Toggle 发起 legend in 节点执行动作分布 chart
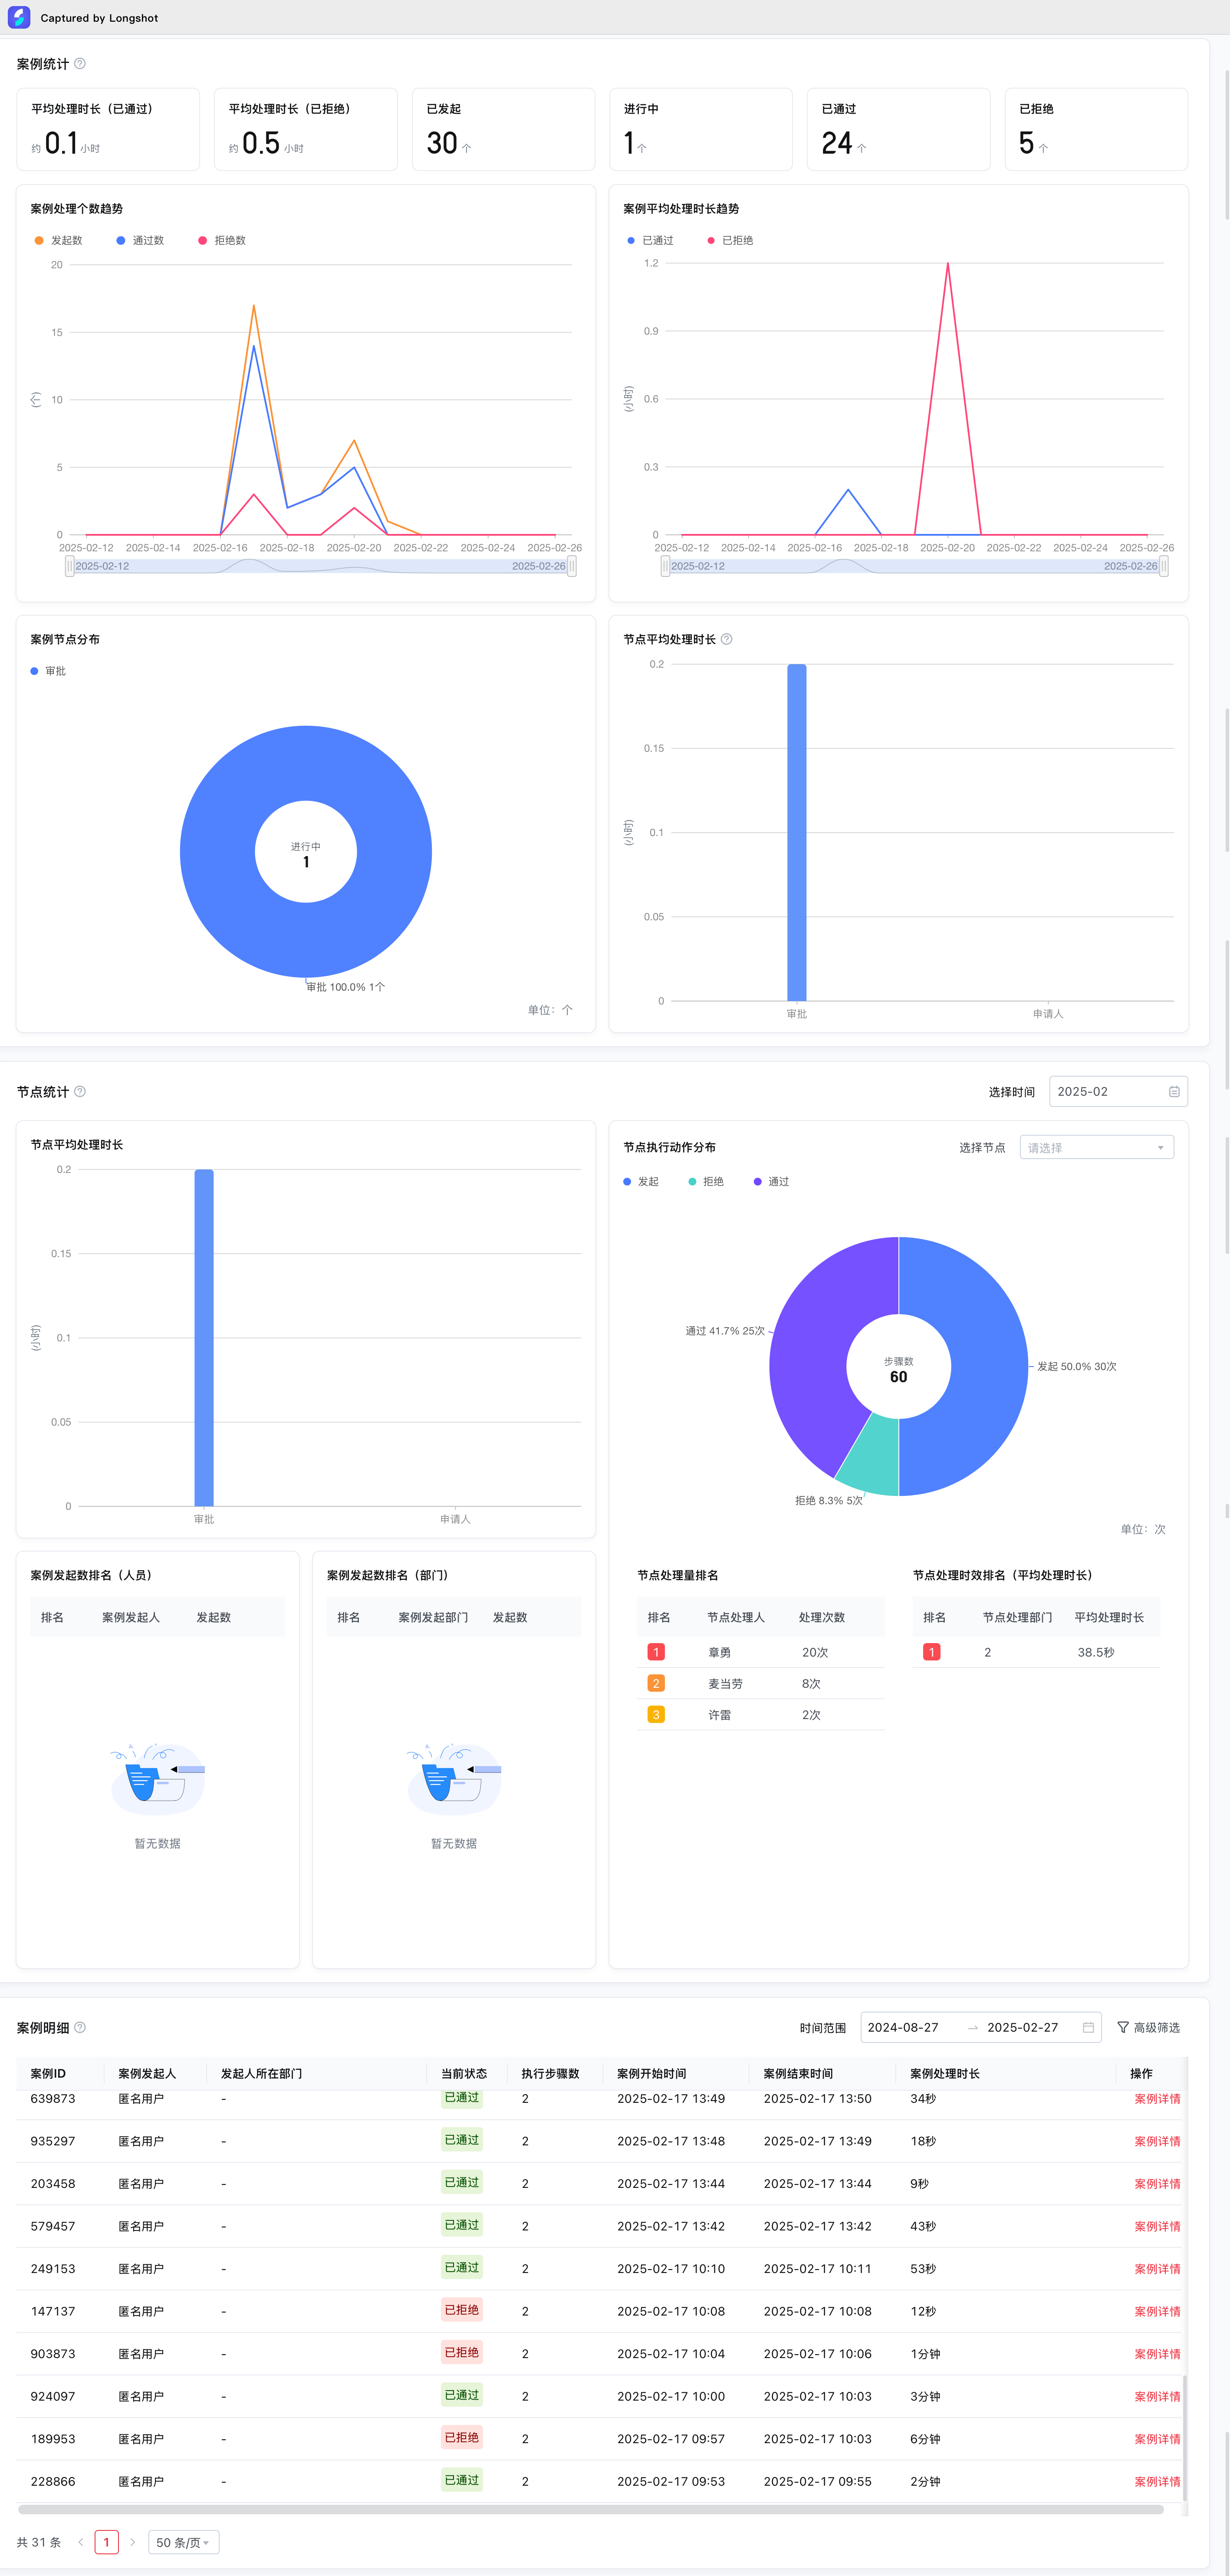Viewport: 1230px width, 2576px height. 641,1181
